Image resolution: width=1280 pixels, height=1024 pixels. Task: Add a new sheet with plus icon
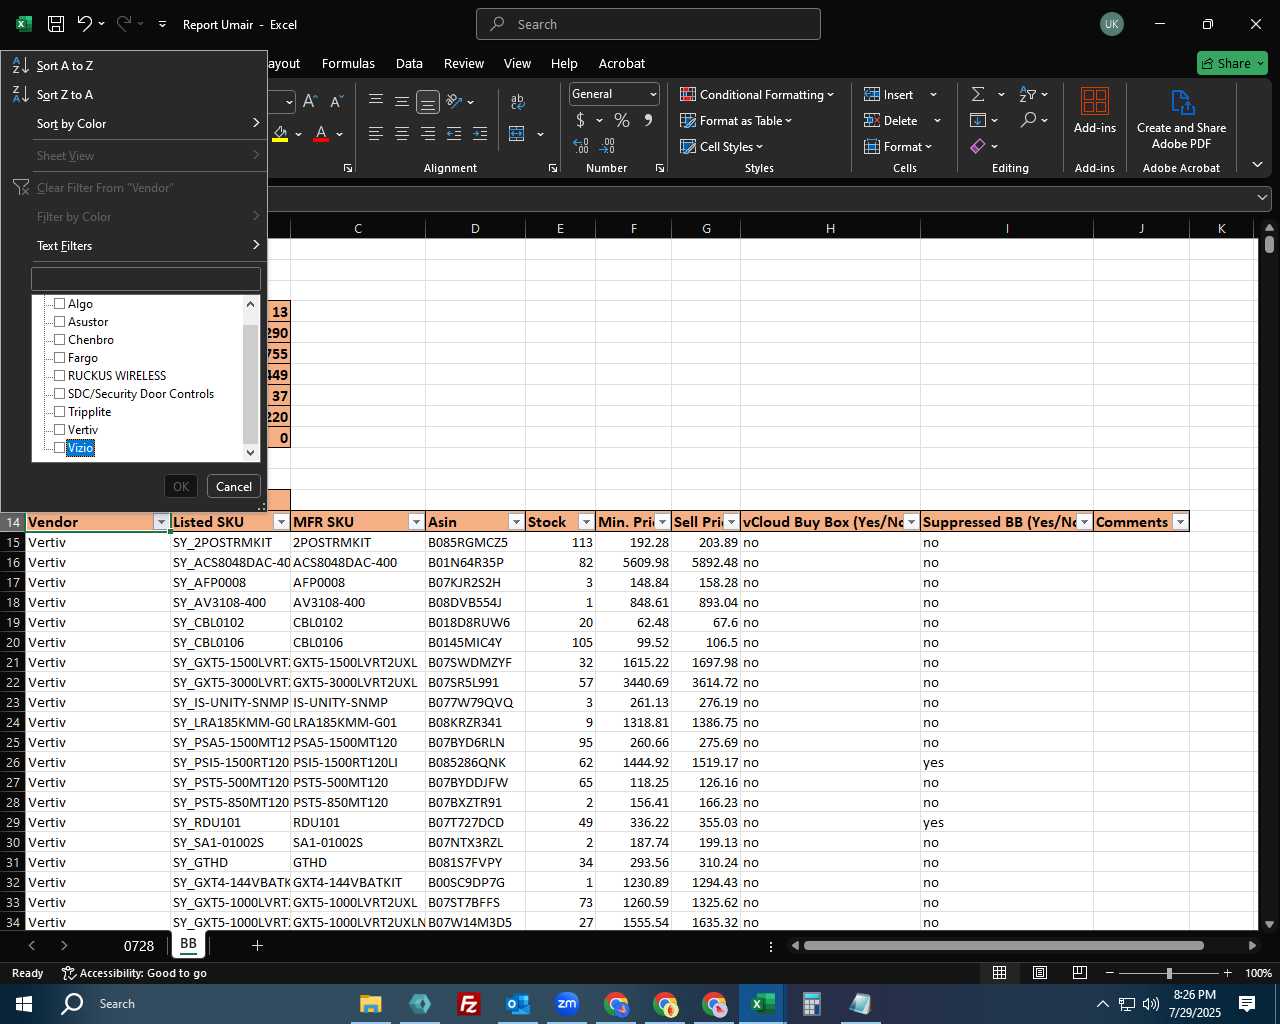257,945
